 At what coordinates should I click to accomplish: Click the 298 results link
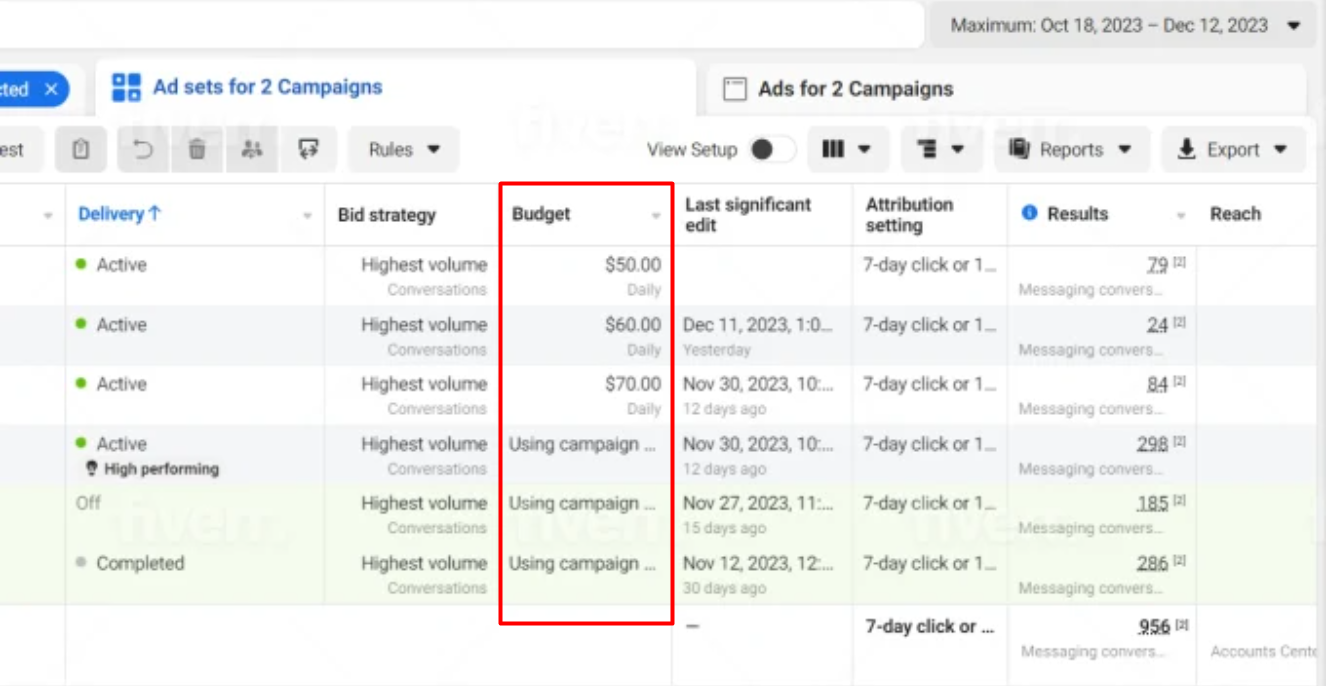point(1152,444)
